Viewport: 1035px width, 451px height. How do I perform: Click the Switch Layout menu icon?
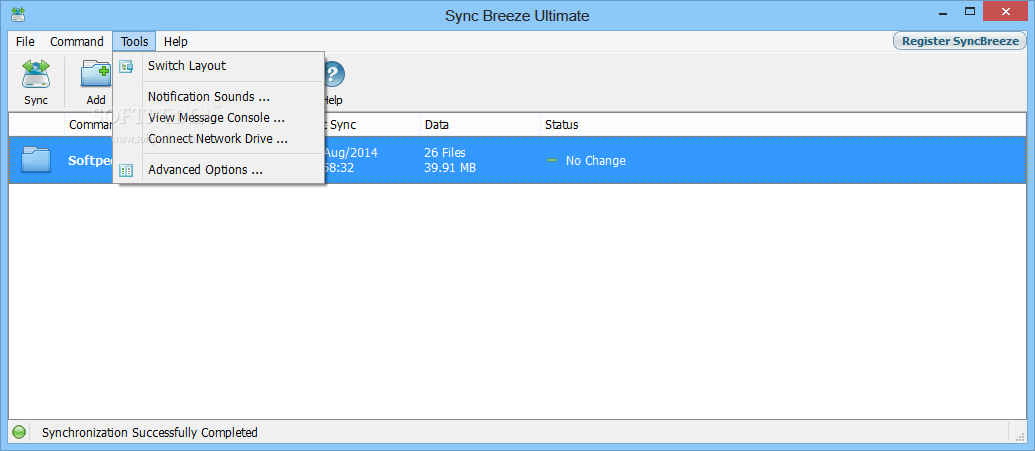[x=126, y=66]
